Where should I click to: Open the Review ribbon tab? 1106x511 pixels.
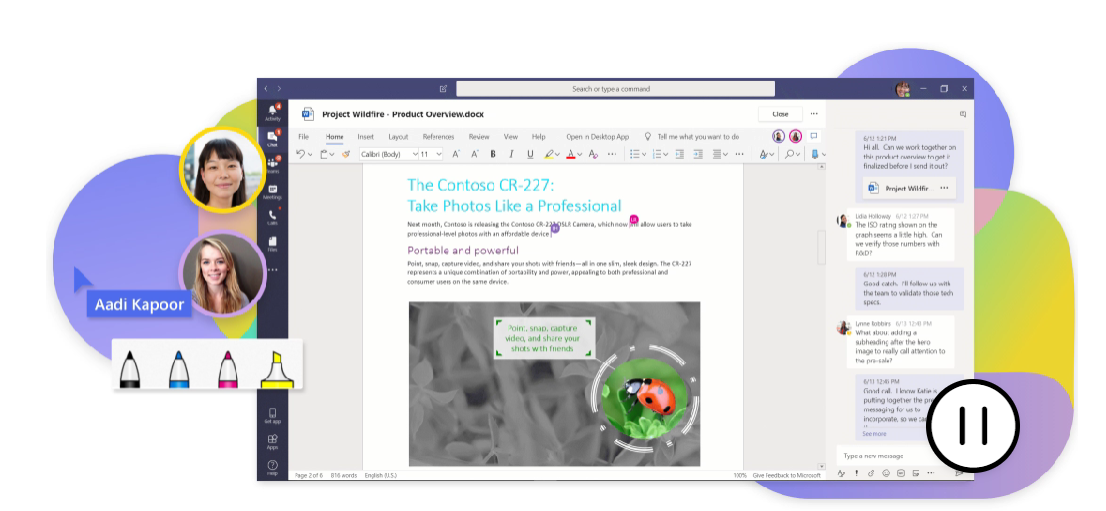(x=479, y=136)
